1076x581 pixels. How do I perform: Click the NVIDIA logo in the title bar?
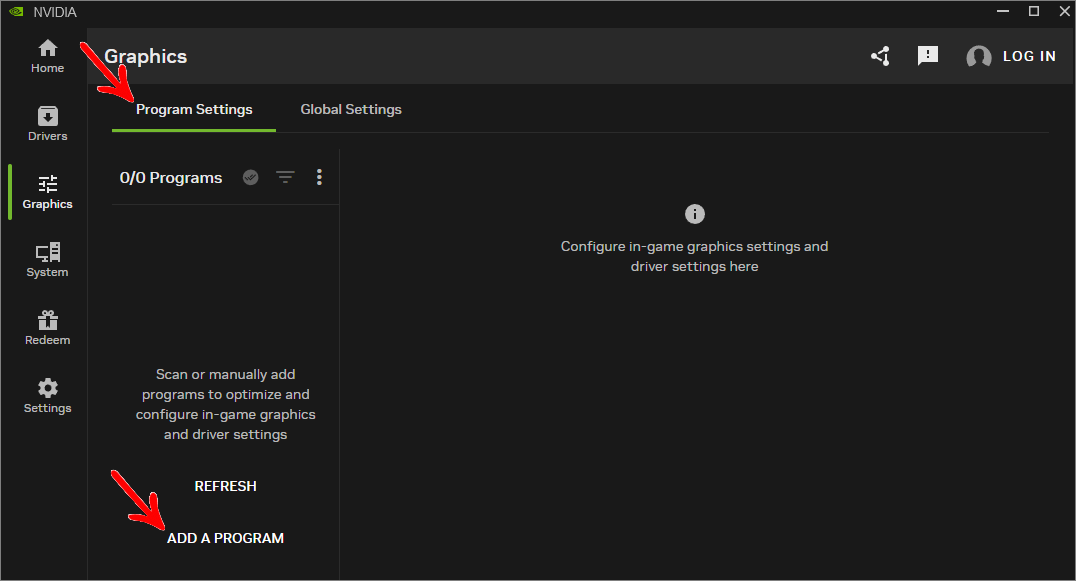(x=16, y=12)
